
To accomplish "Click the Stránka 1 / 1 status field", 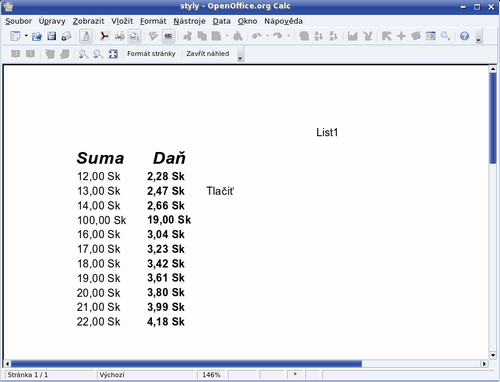I will (x=50, y=375).
